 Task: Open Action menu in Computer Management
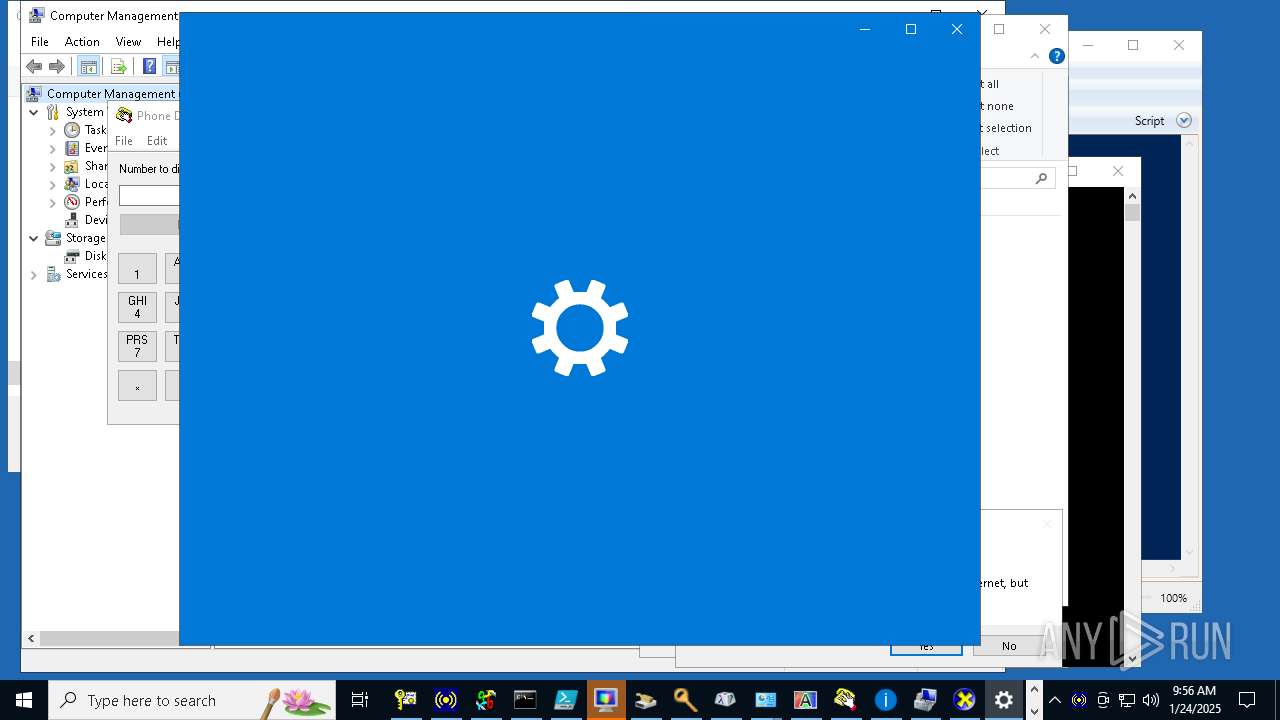pos(82,42)
